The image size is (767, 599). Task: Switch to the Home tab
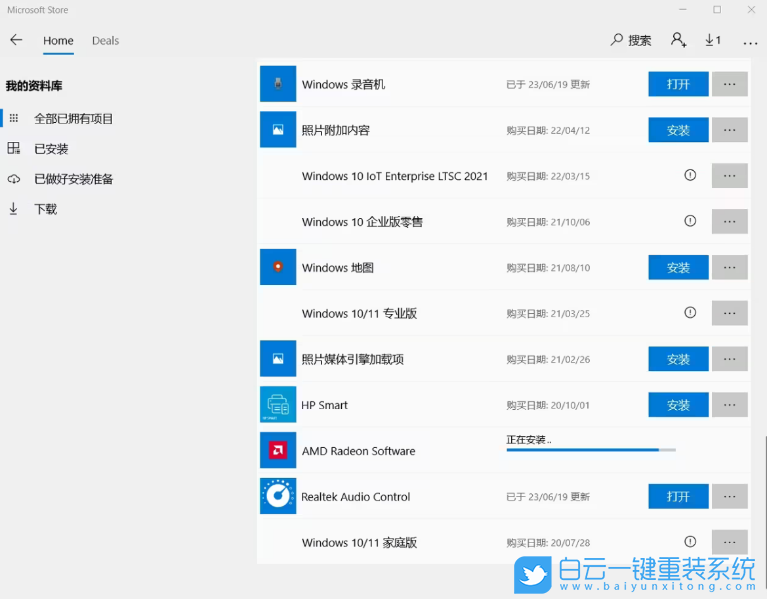click(x=58, y=41)
